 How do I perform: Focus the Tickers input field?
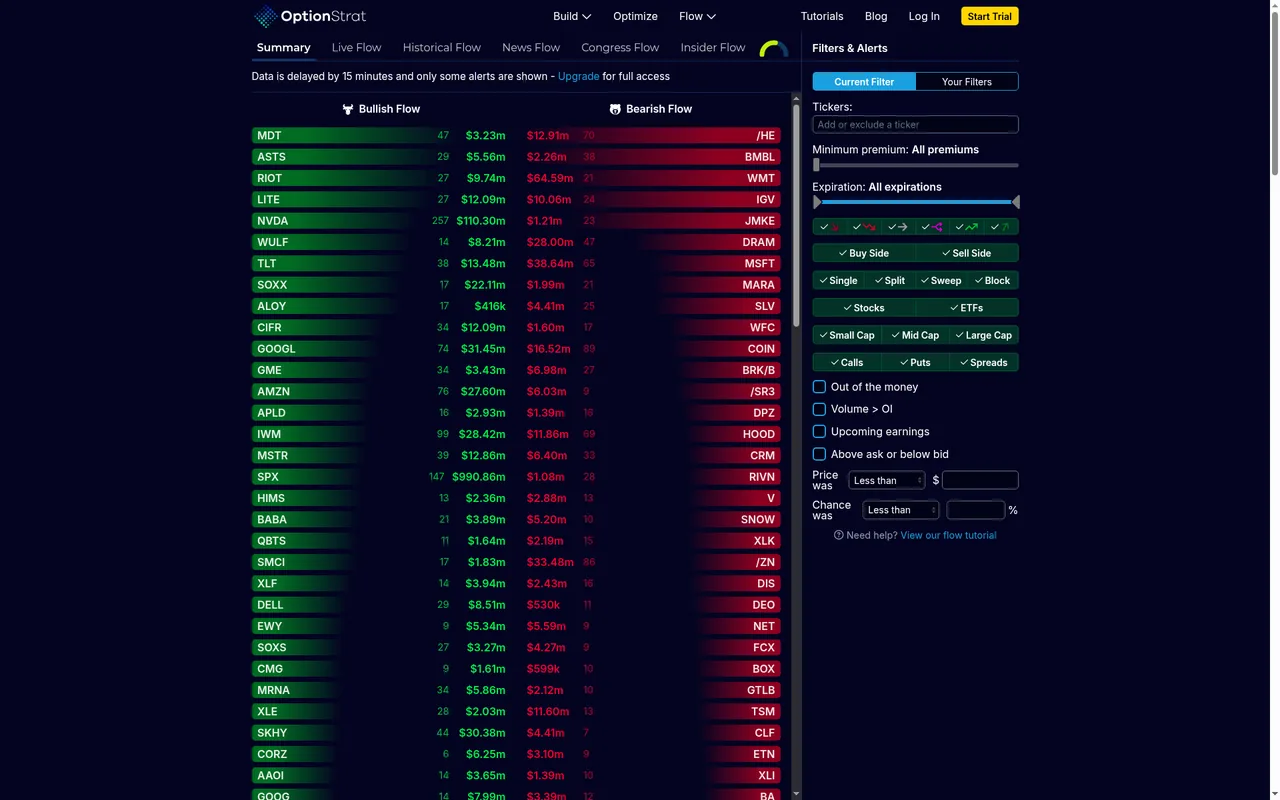click(x=915, y=125)
